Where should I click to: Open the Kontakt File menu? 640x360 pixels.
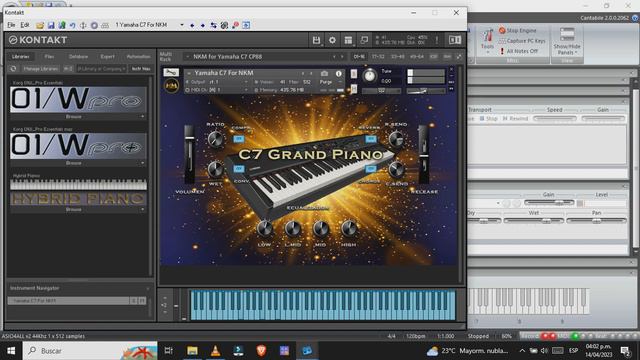tap(11, 25)
